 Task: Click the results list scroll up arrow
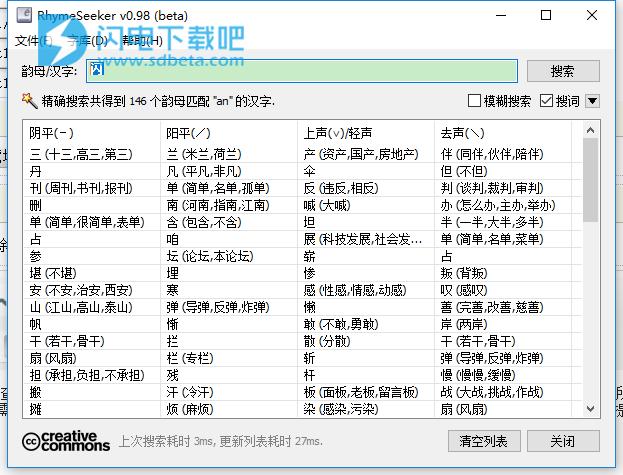(590, 130)
